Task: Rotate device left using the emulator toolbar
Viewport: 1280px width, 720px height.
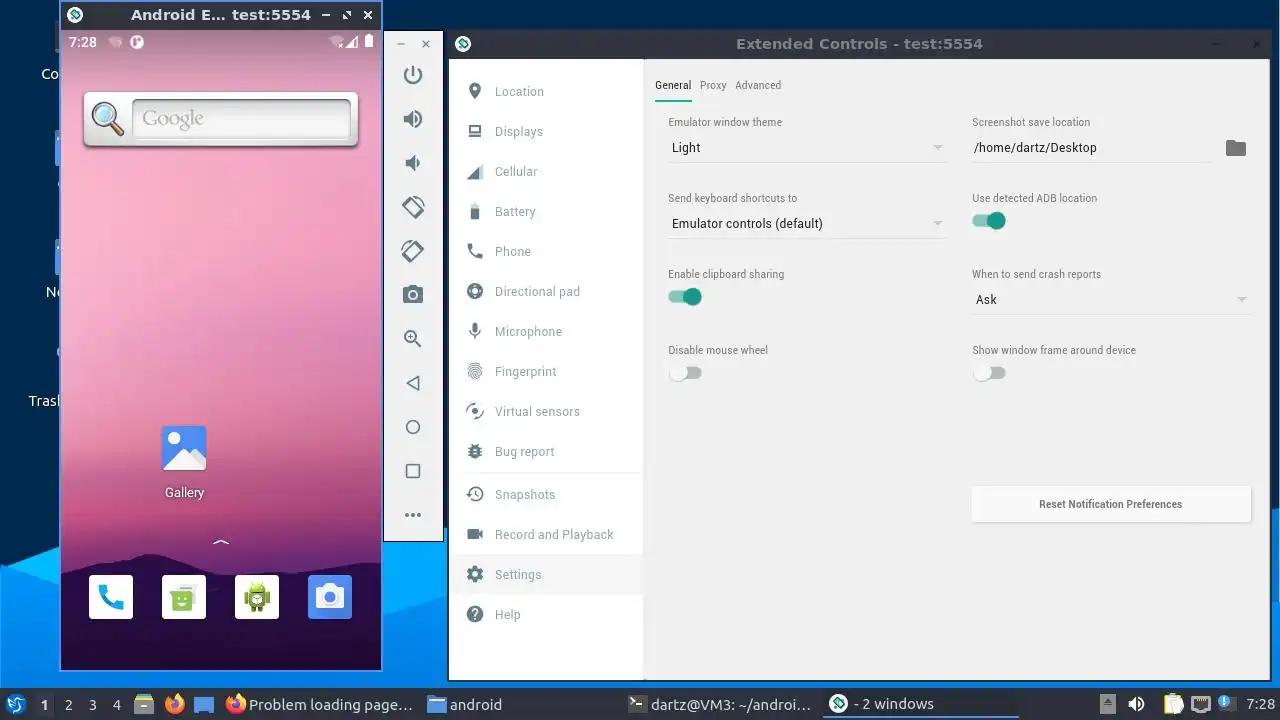Action: pyautogui.click(x=413, y=207)
